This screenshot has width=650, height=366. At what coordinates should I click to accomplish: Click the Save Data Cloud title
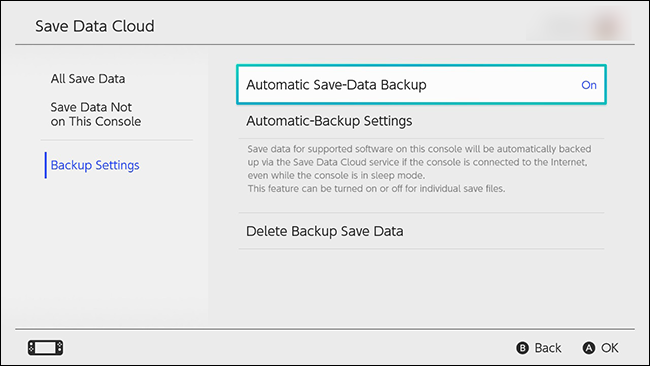(95, 26)
